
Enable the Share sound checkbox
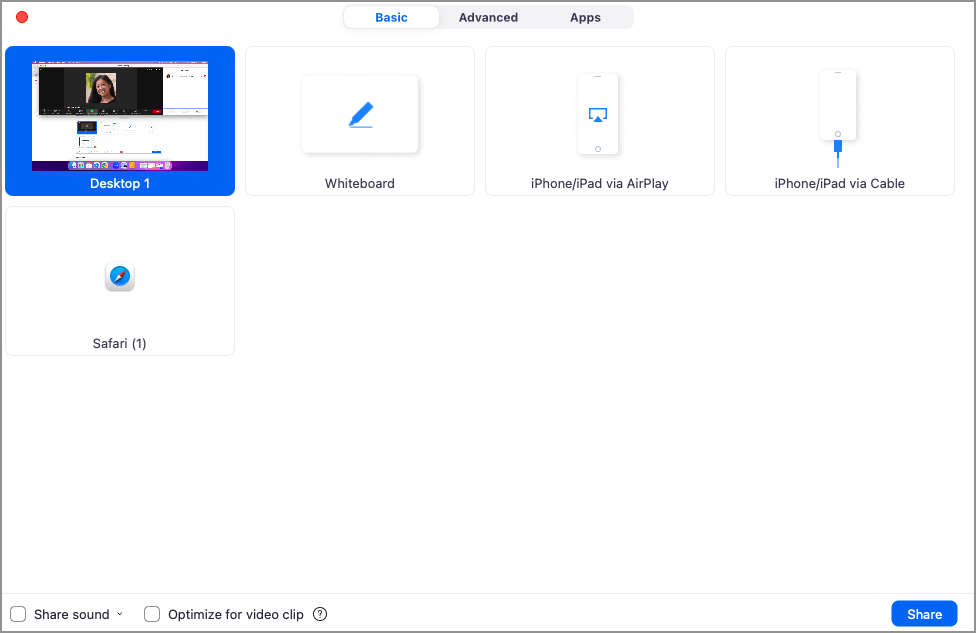pos(18,614)
